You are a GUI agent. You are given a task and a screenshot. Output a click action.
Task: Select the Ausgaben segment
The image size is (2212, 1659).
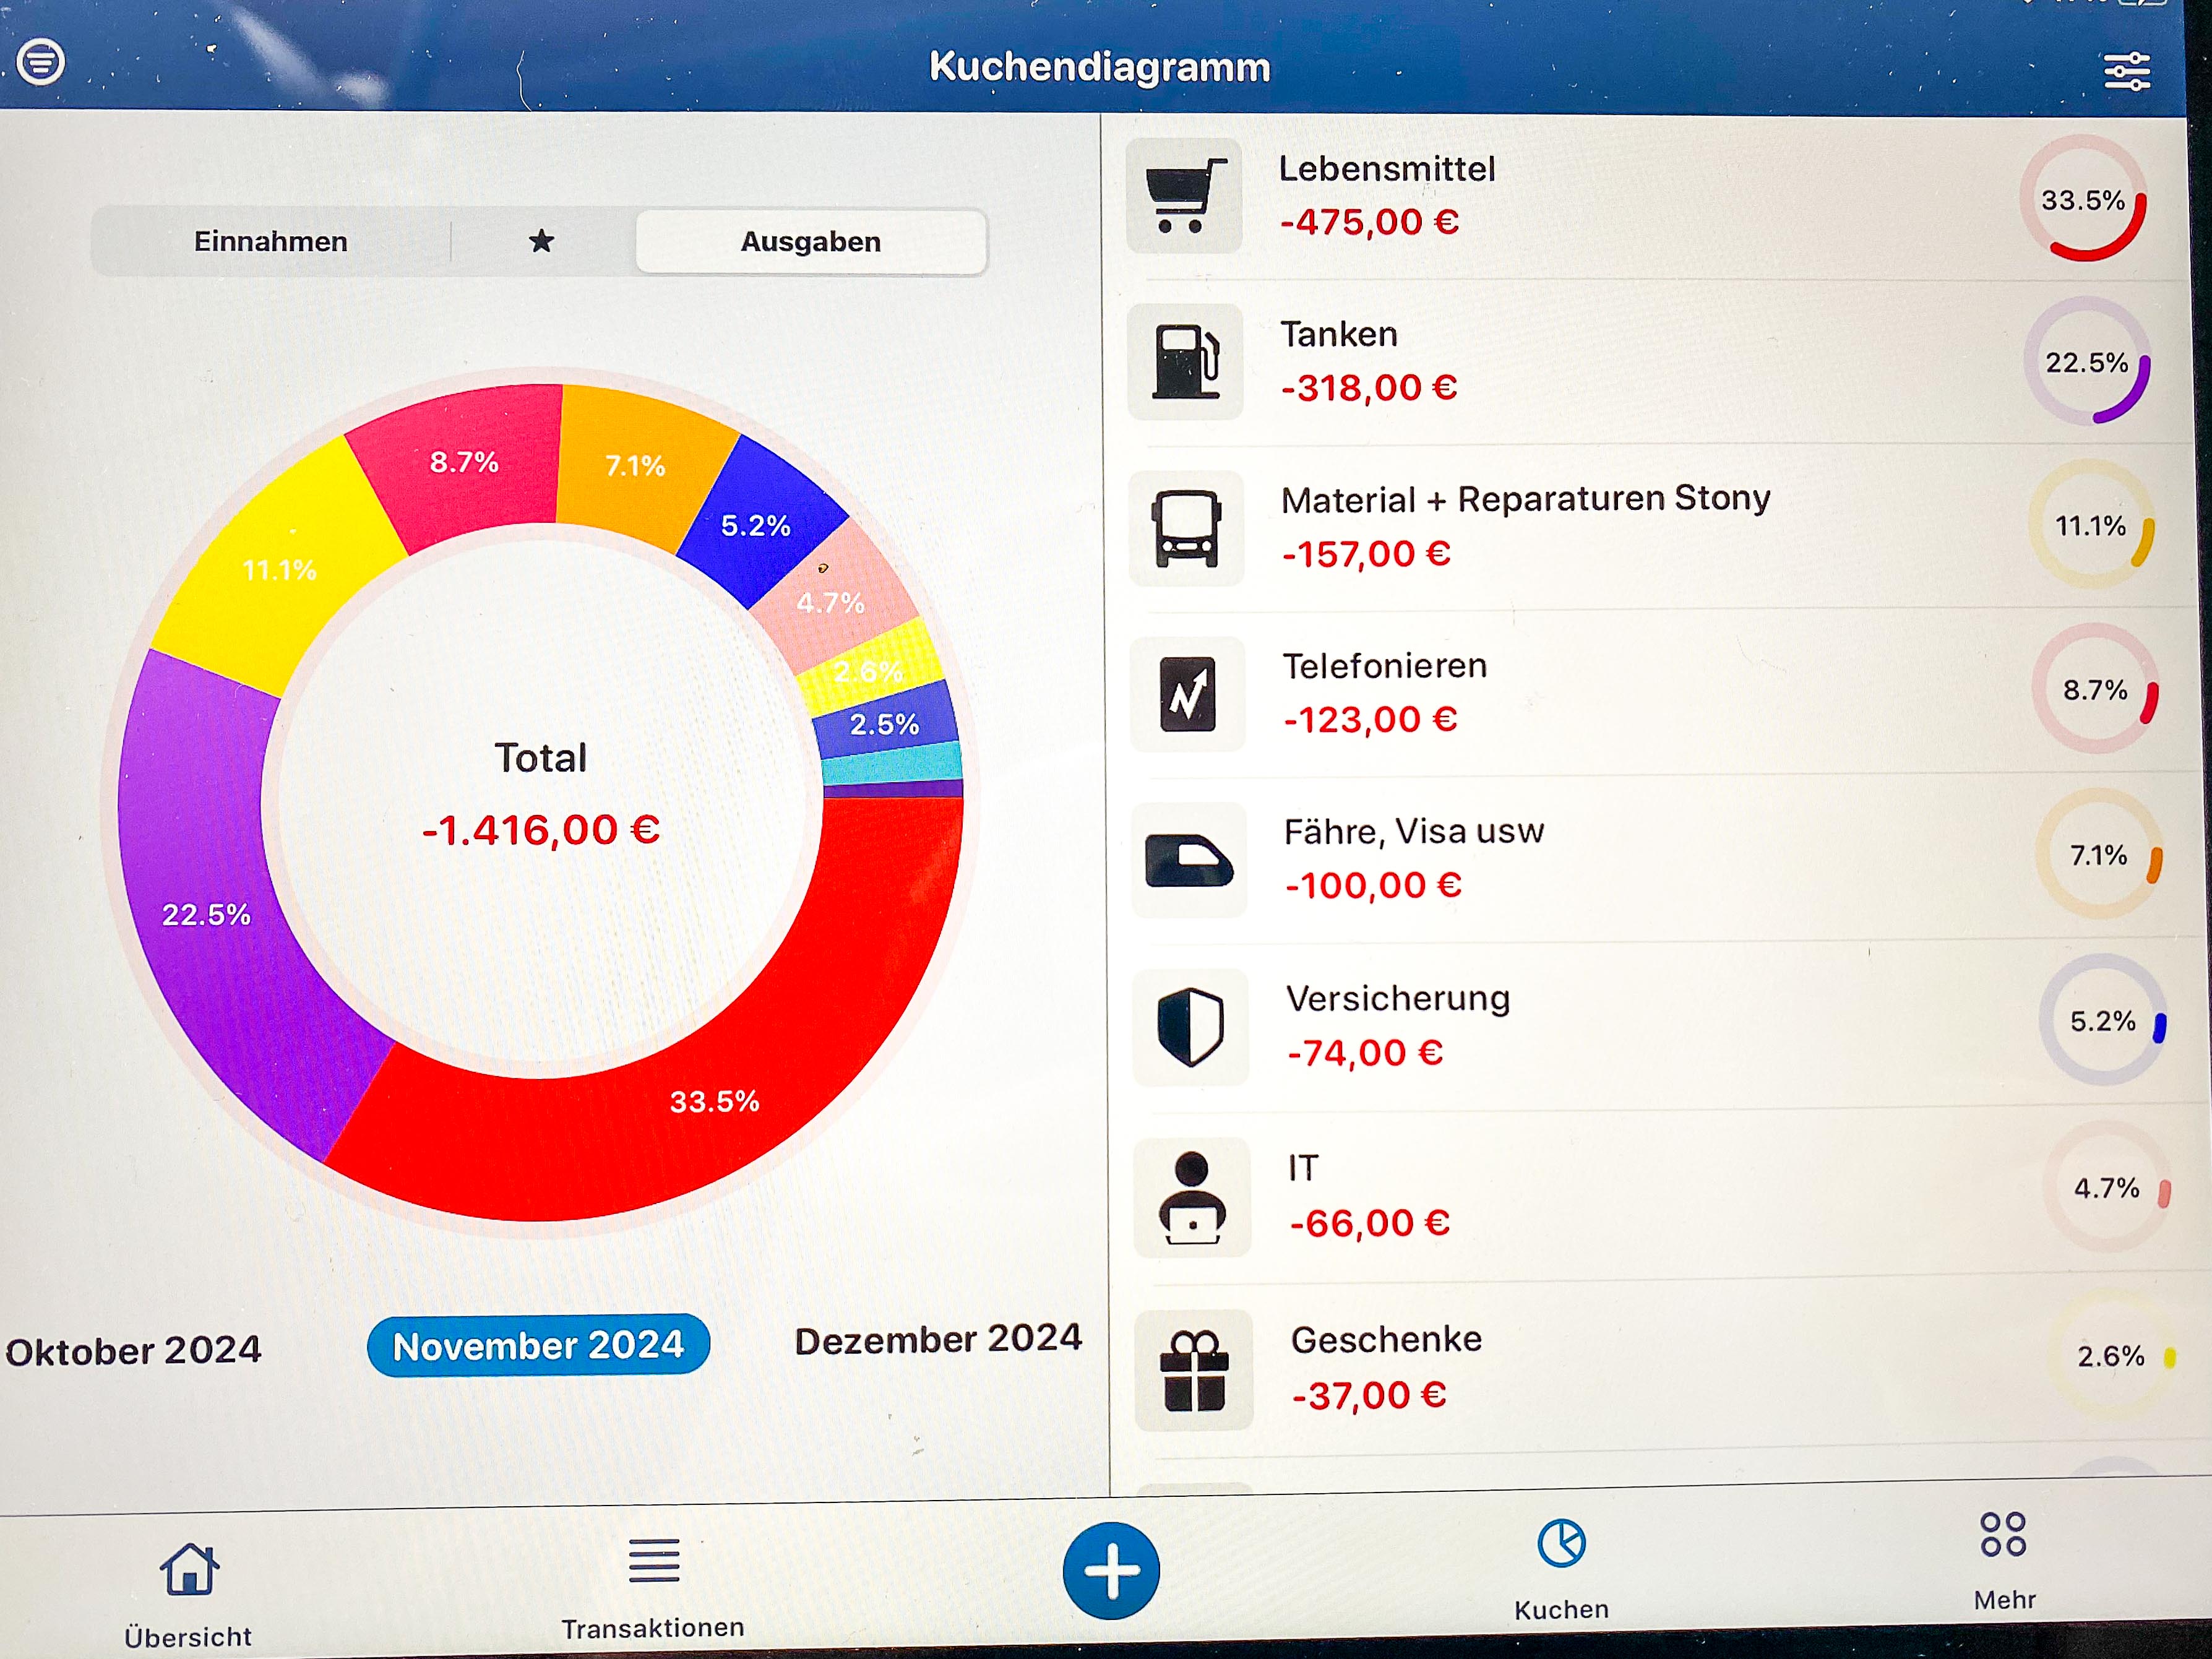click(x=810, y=242)
